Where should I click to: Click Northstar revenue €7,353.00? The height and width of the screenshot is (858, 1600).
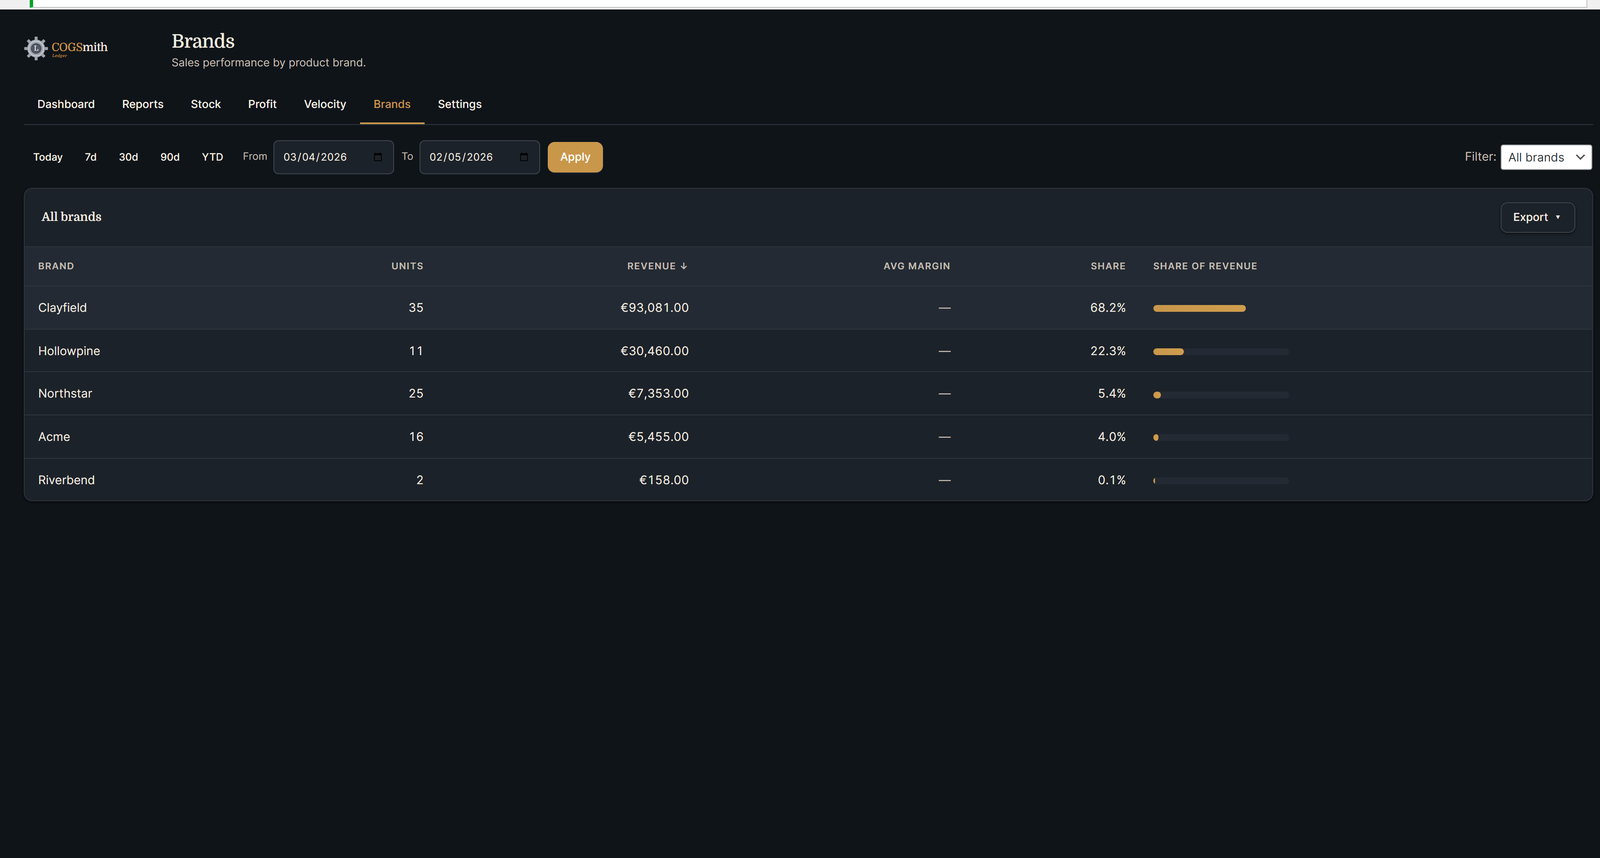[x=659, y=394]
